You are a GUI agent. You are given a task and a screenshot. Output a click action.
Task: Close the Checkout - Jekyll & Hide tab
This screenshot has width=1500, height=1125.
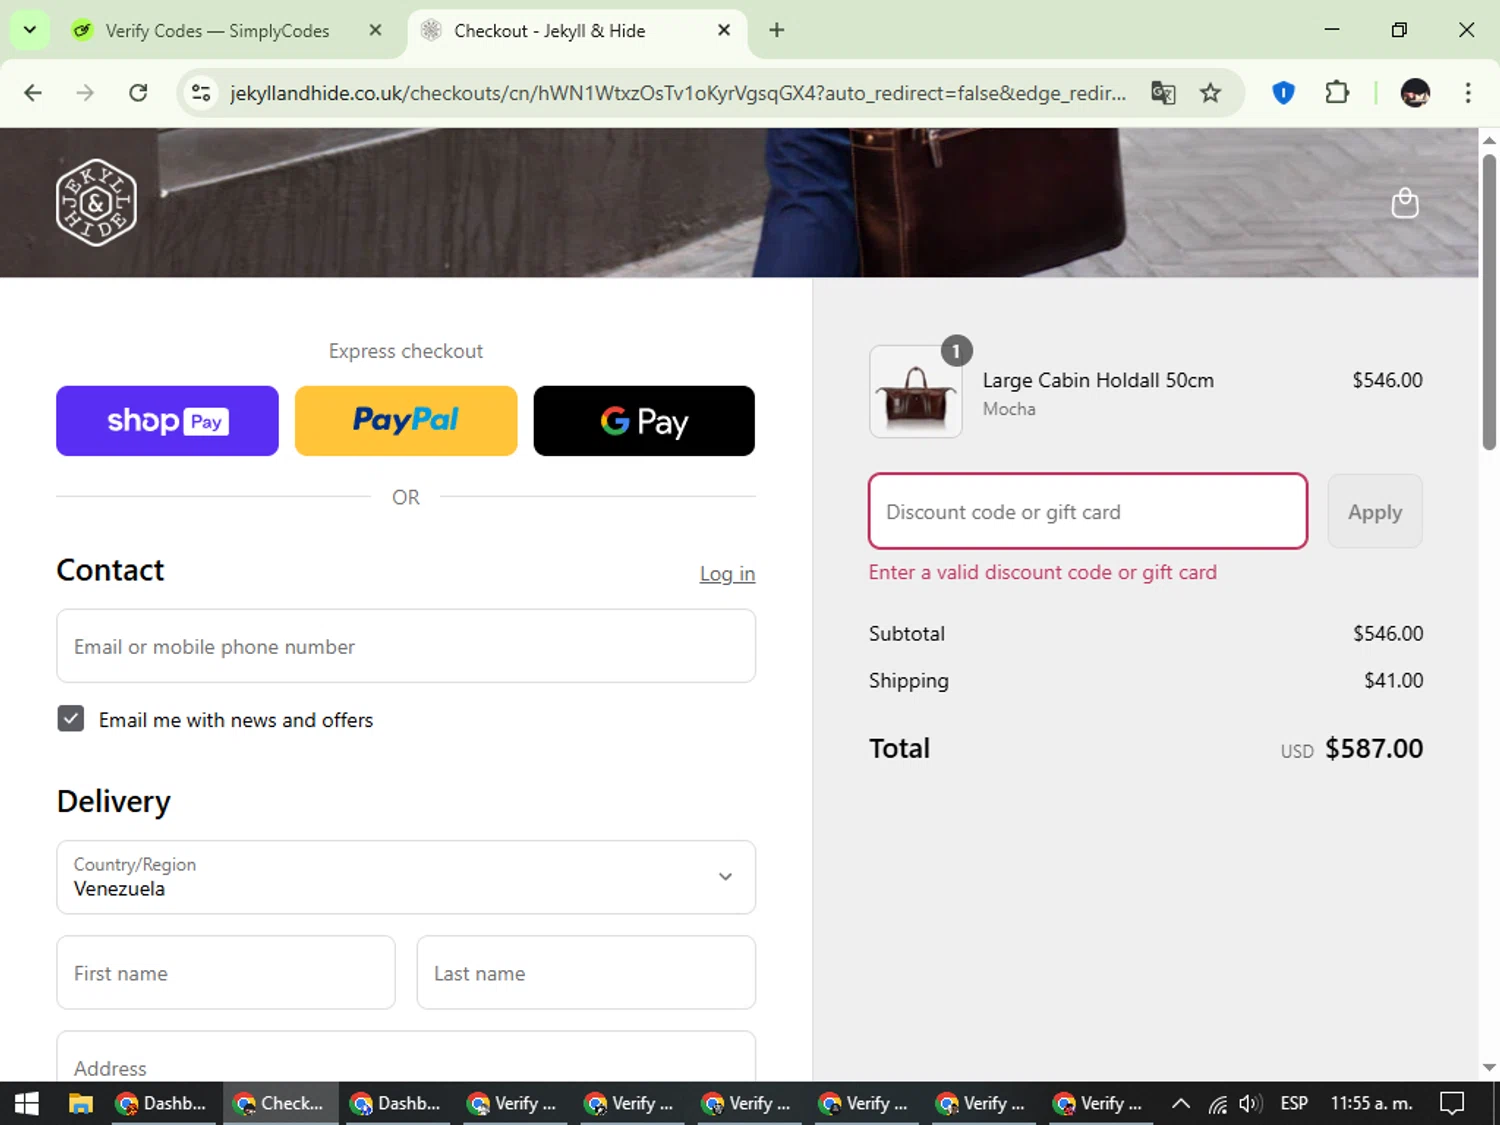(724, 30)
